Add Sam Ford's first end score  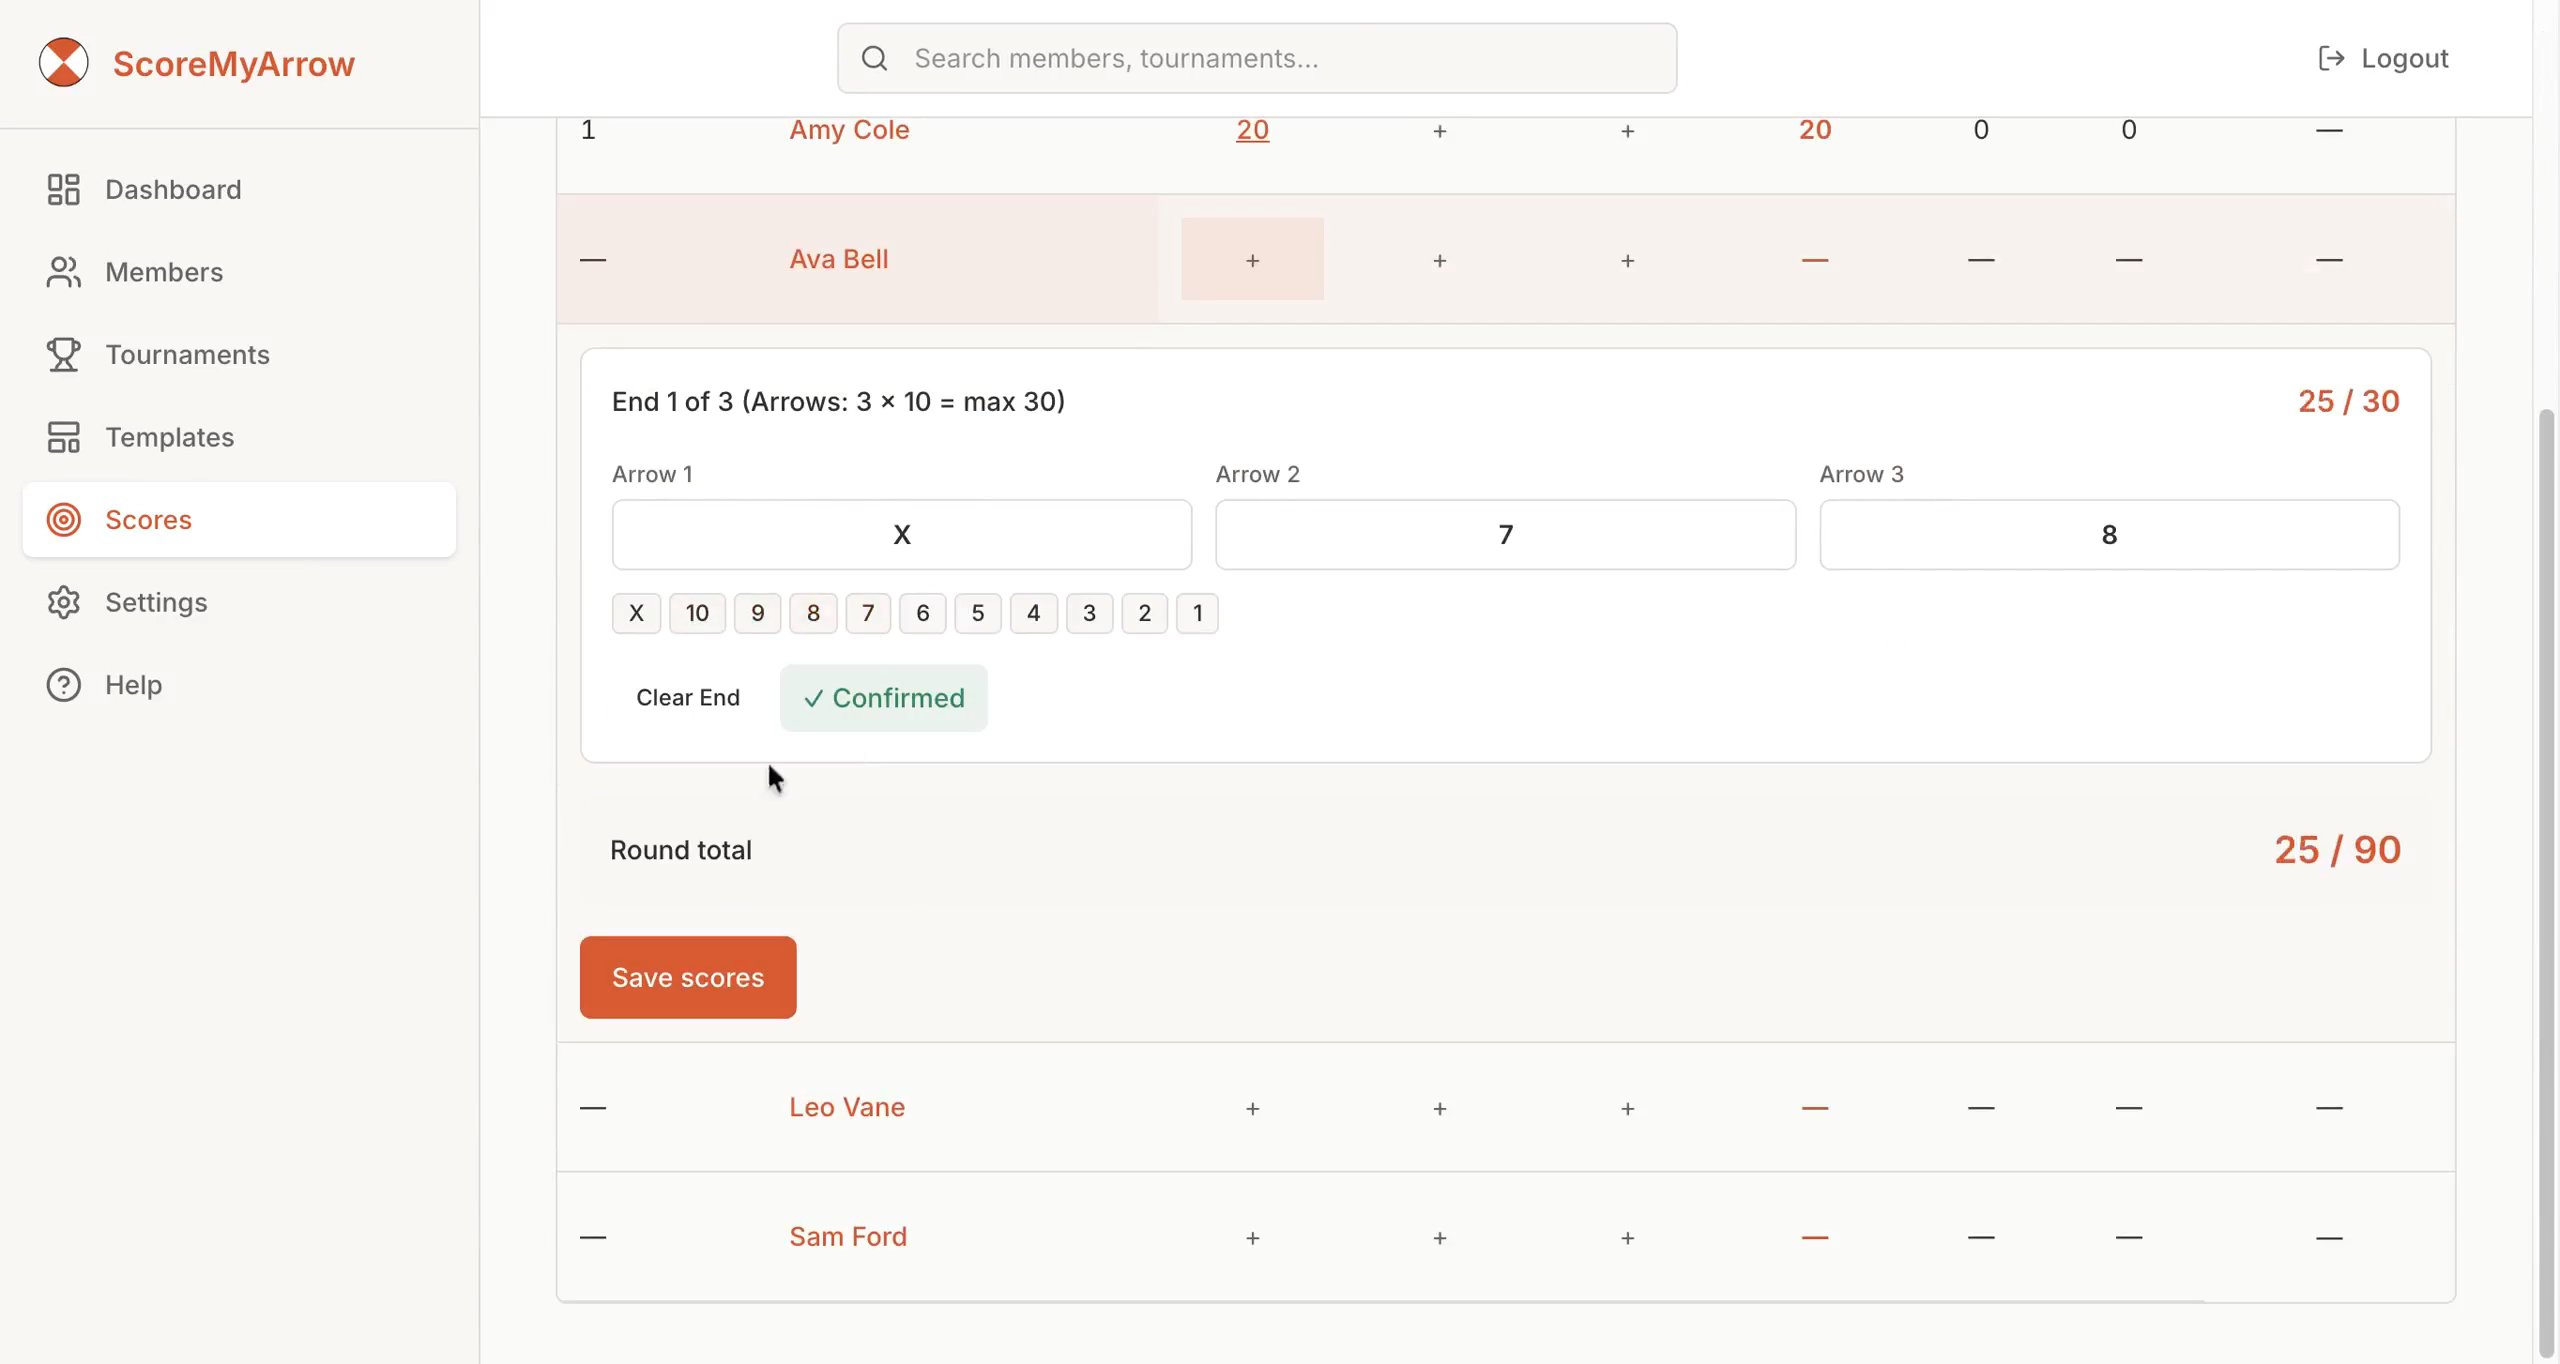point(1252,1238)
